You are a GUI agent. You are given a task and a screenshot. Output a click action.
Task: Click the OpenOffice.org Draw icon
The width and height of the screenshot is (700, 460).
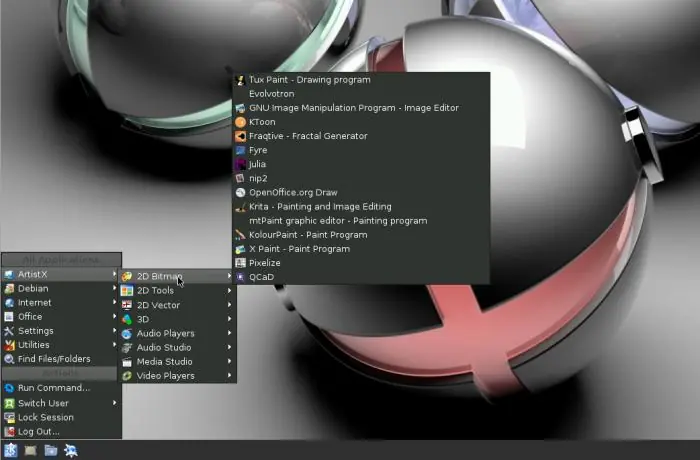[240, 192]
